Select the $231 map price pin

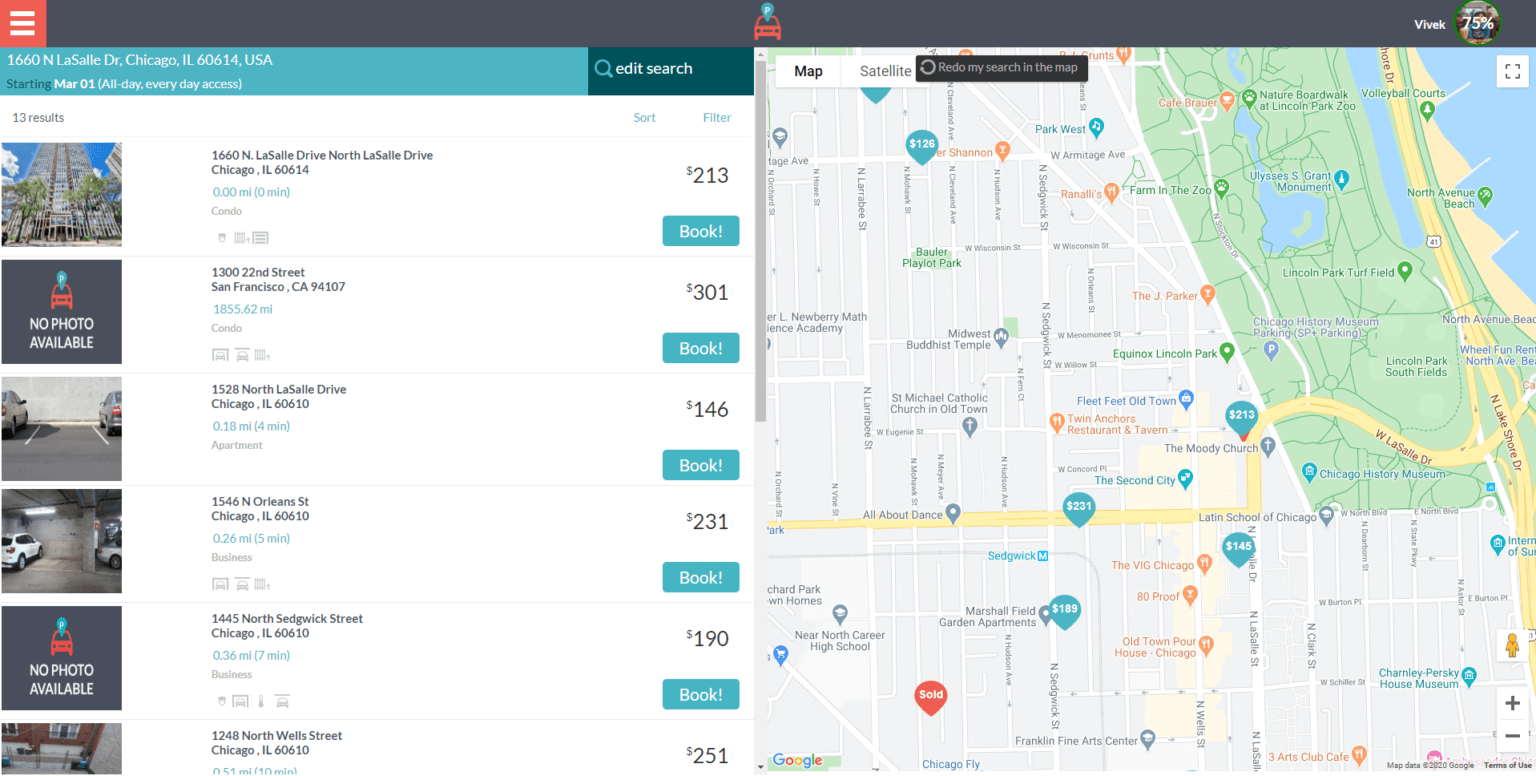(1078, 509)
